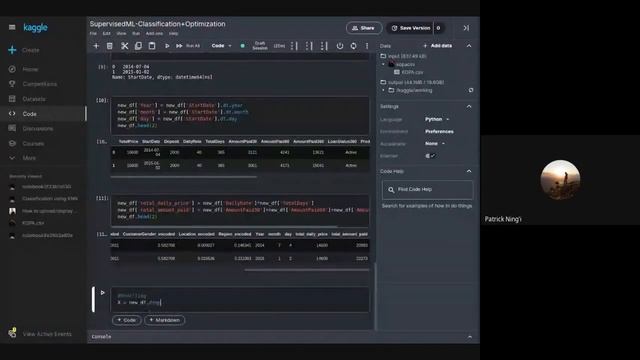Open the Help menu

pos(173,33)
